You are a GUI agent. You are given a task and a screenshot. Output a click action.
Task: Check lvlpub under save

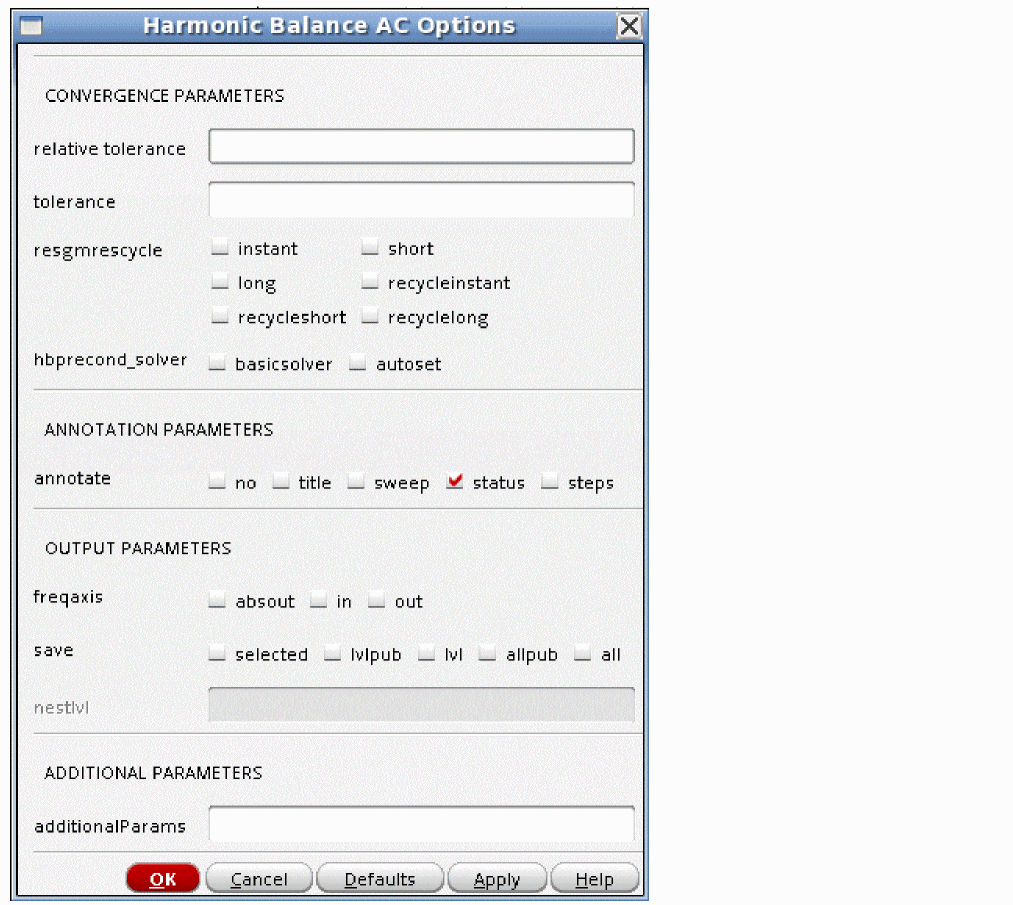[332, 654]
